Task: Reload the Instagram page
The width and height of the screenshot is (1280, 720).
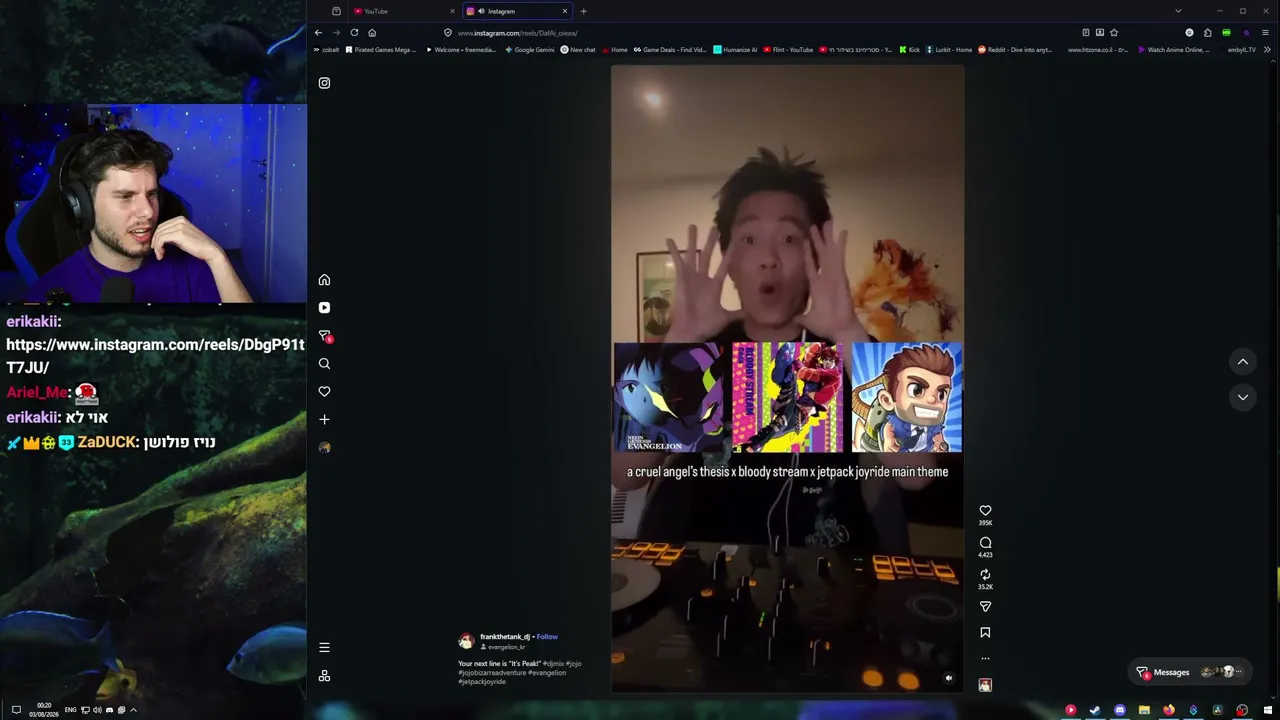Action: pyautogui.click(x=354, y=32)
